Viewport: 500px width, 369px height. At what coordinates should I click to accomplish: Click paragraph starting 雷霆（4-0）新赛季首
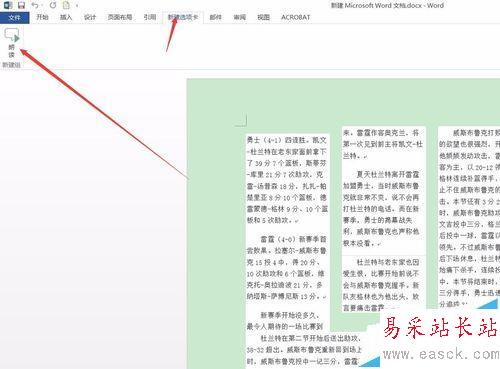[287, 268]
